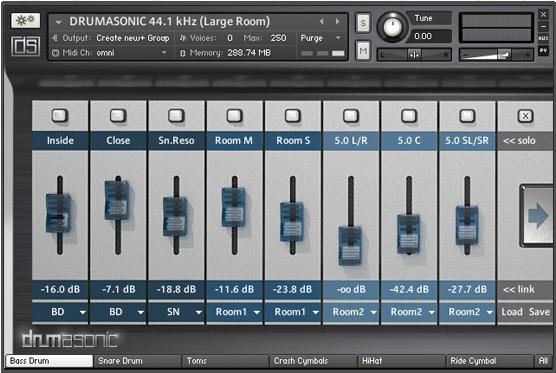Screen dimensions: 556x373
Task: Solo the instrument with the S button
Action: tap(363, 23)
